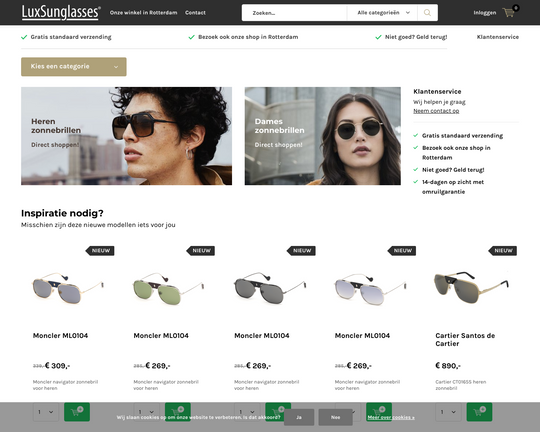540x432 pixels.
Task: Click the Inloggen link
Action: pyautogui.click(x=485, y=13)
